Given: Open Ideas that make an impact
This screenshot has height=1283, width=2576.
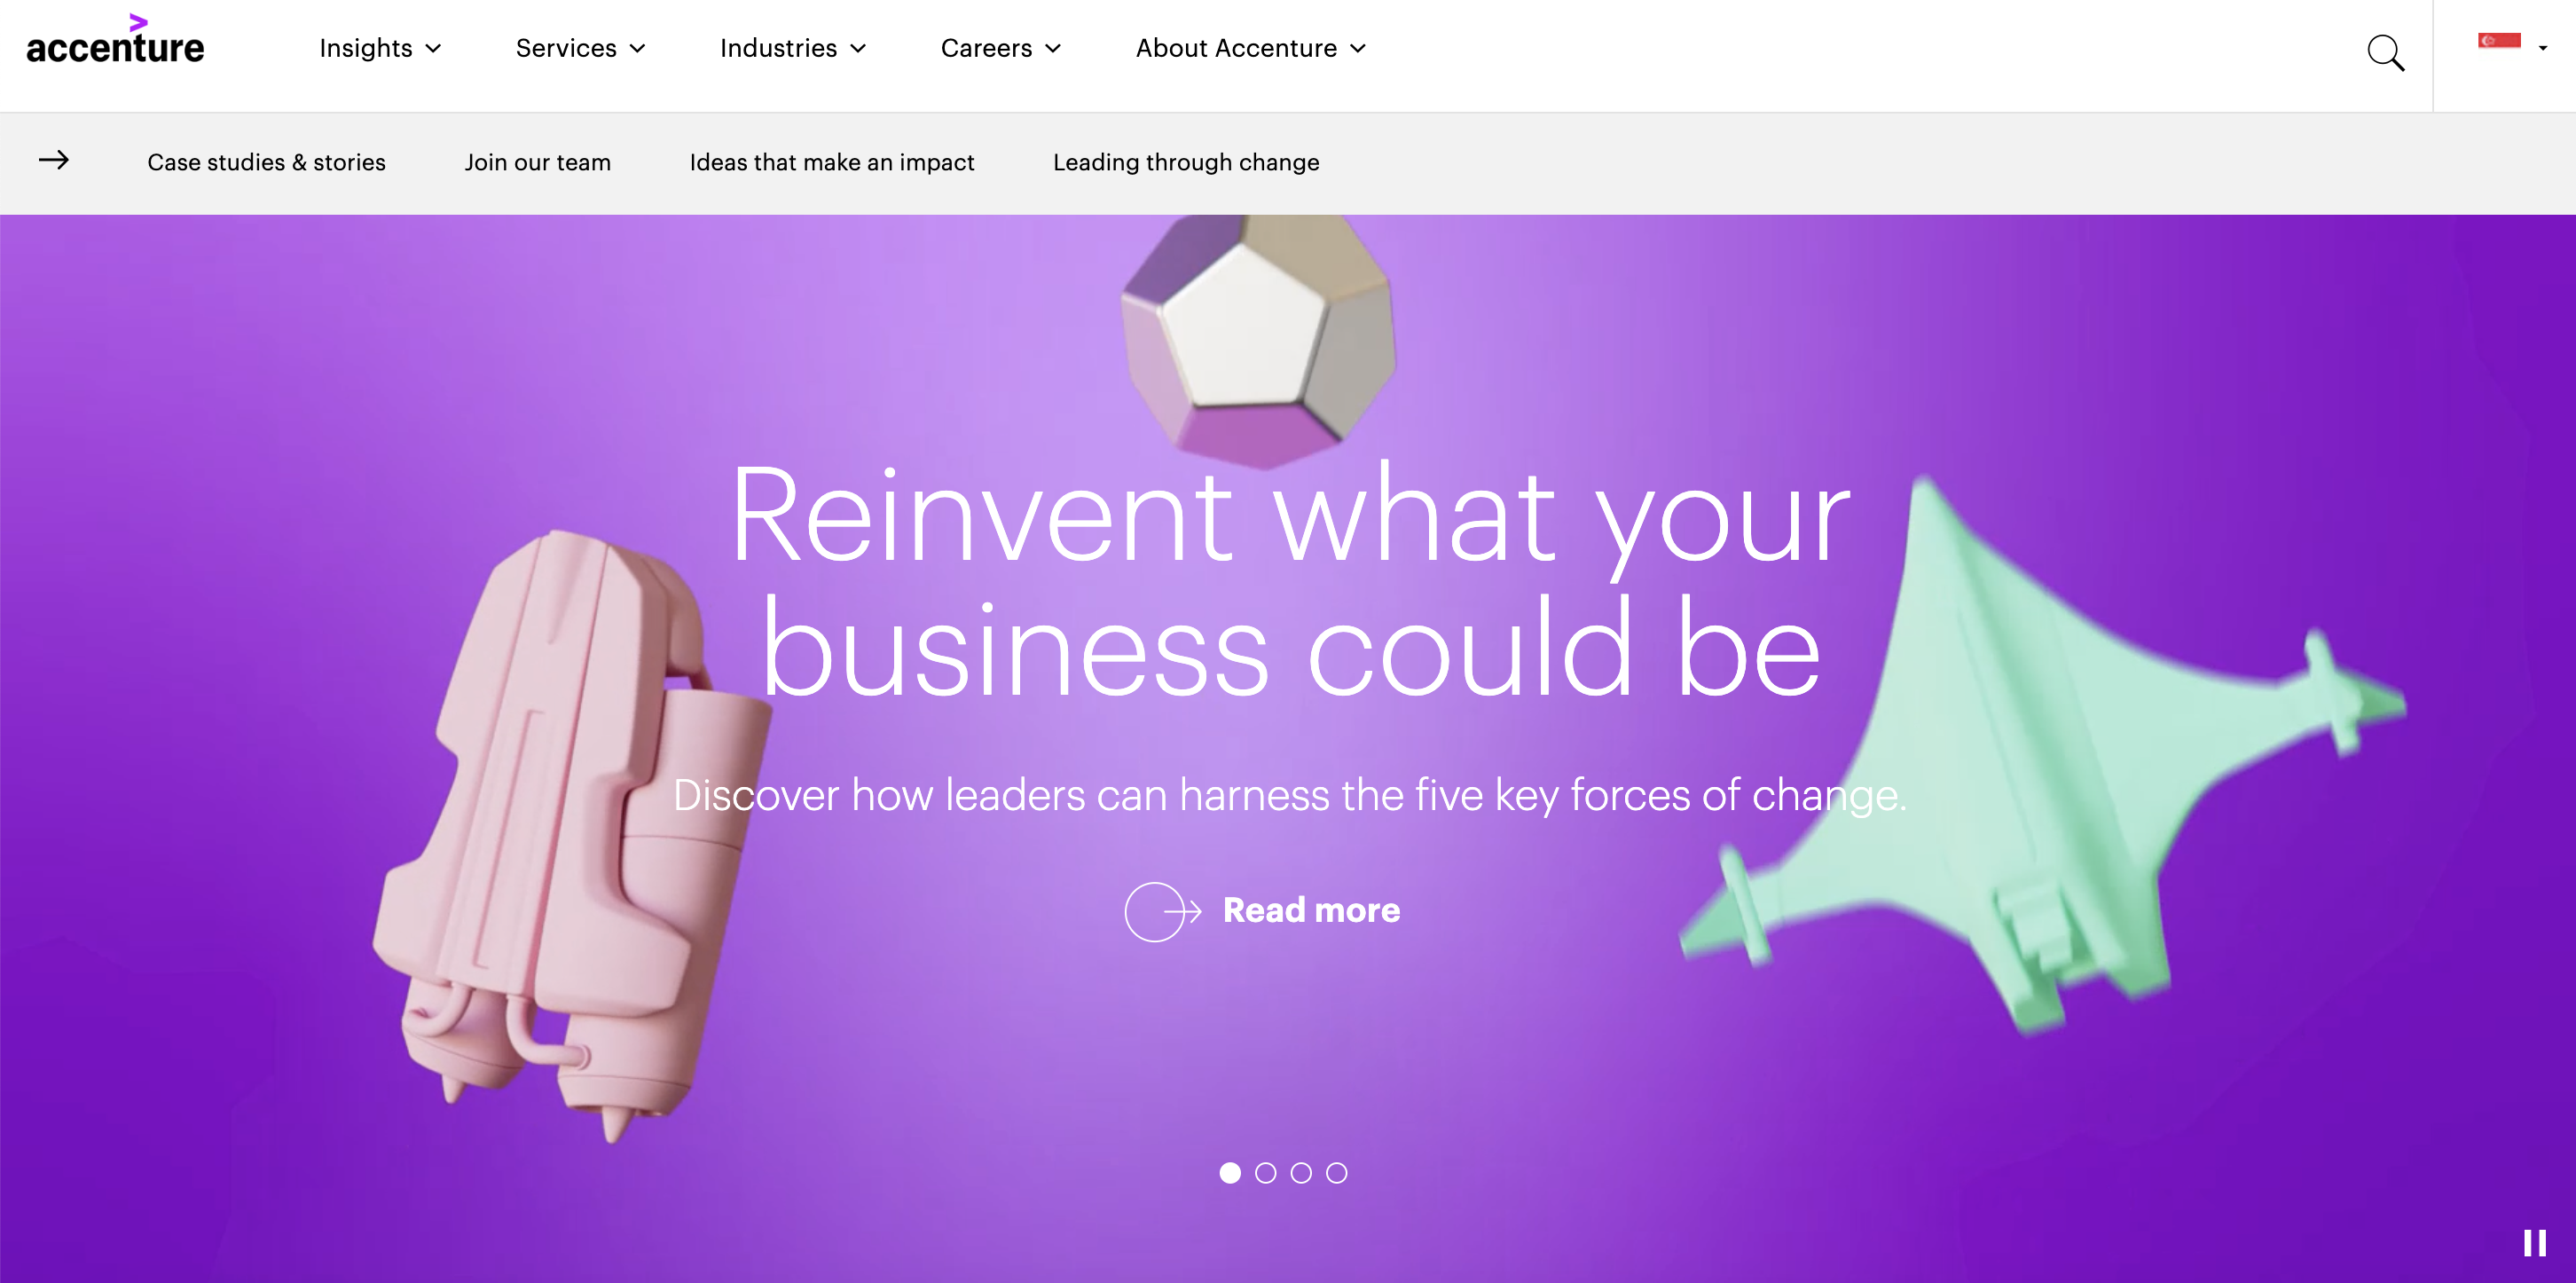Looking at the screenshot, I should coord(832,162).
